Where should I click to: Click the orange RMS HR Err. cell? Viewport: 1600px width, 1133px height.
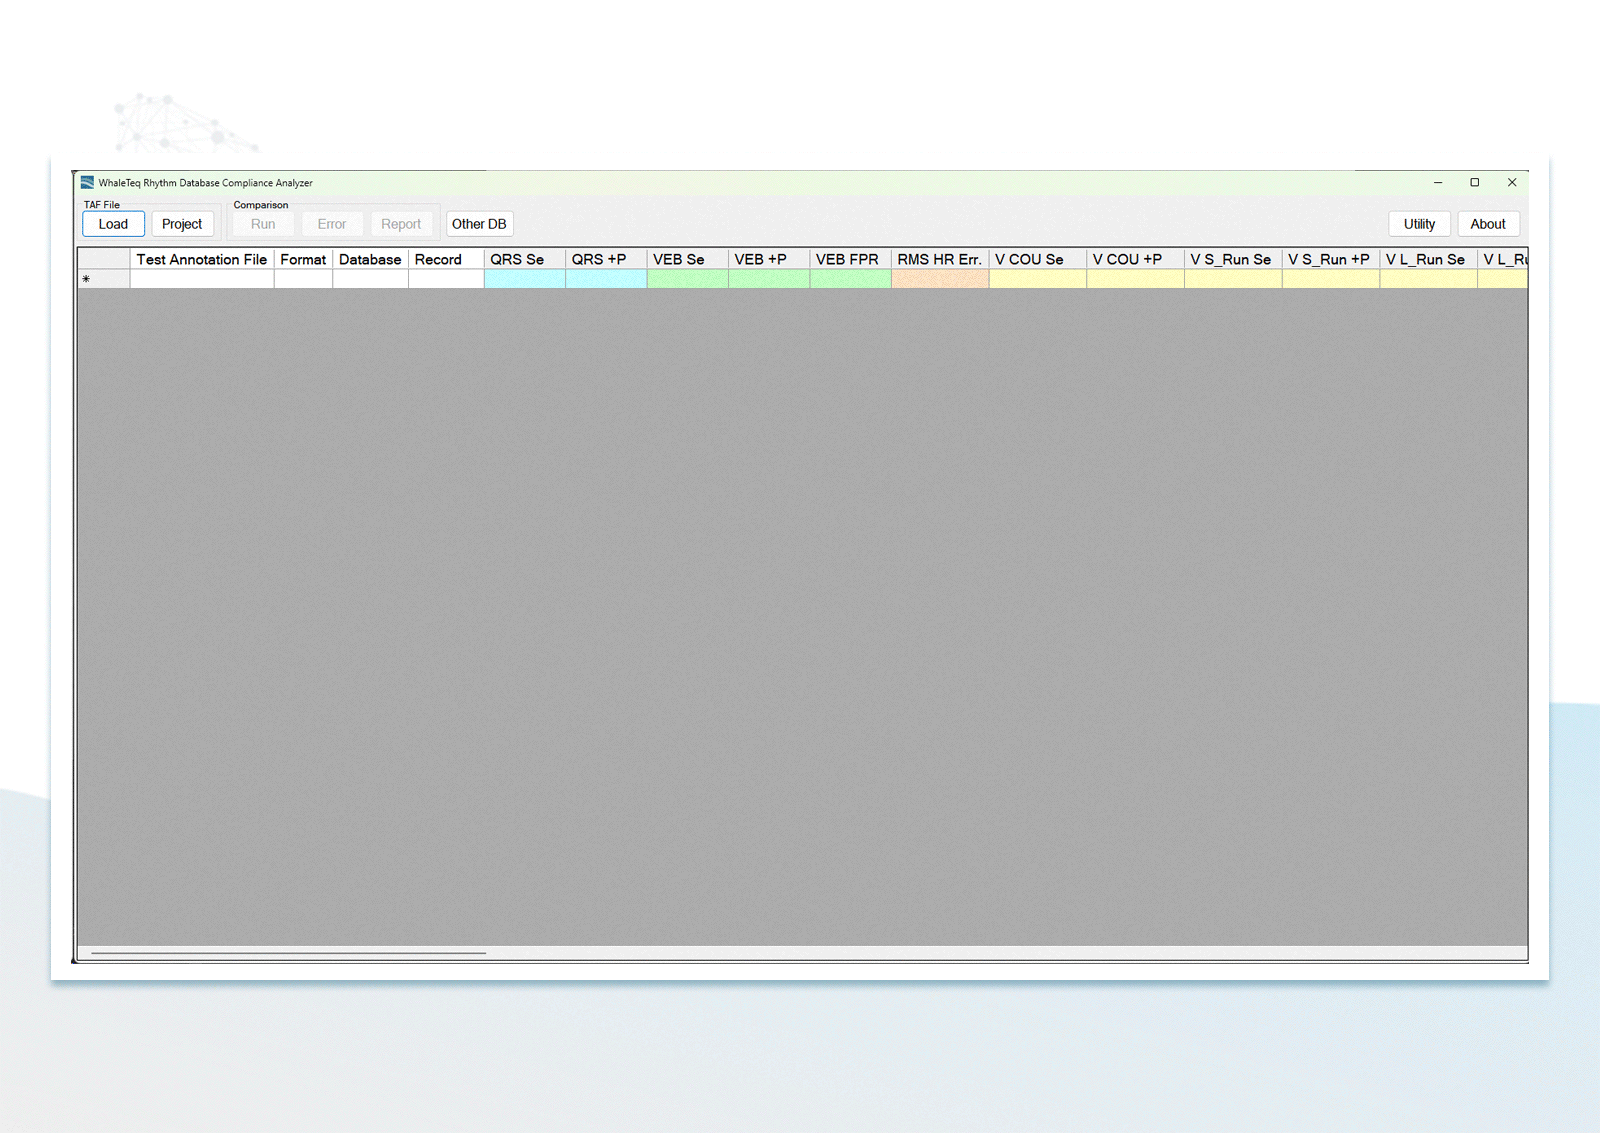click(940, 279)
